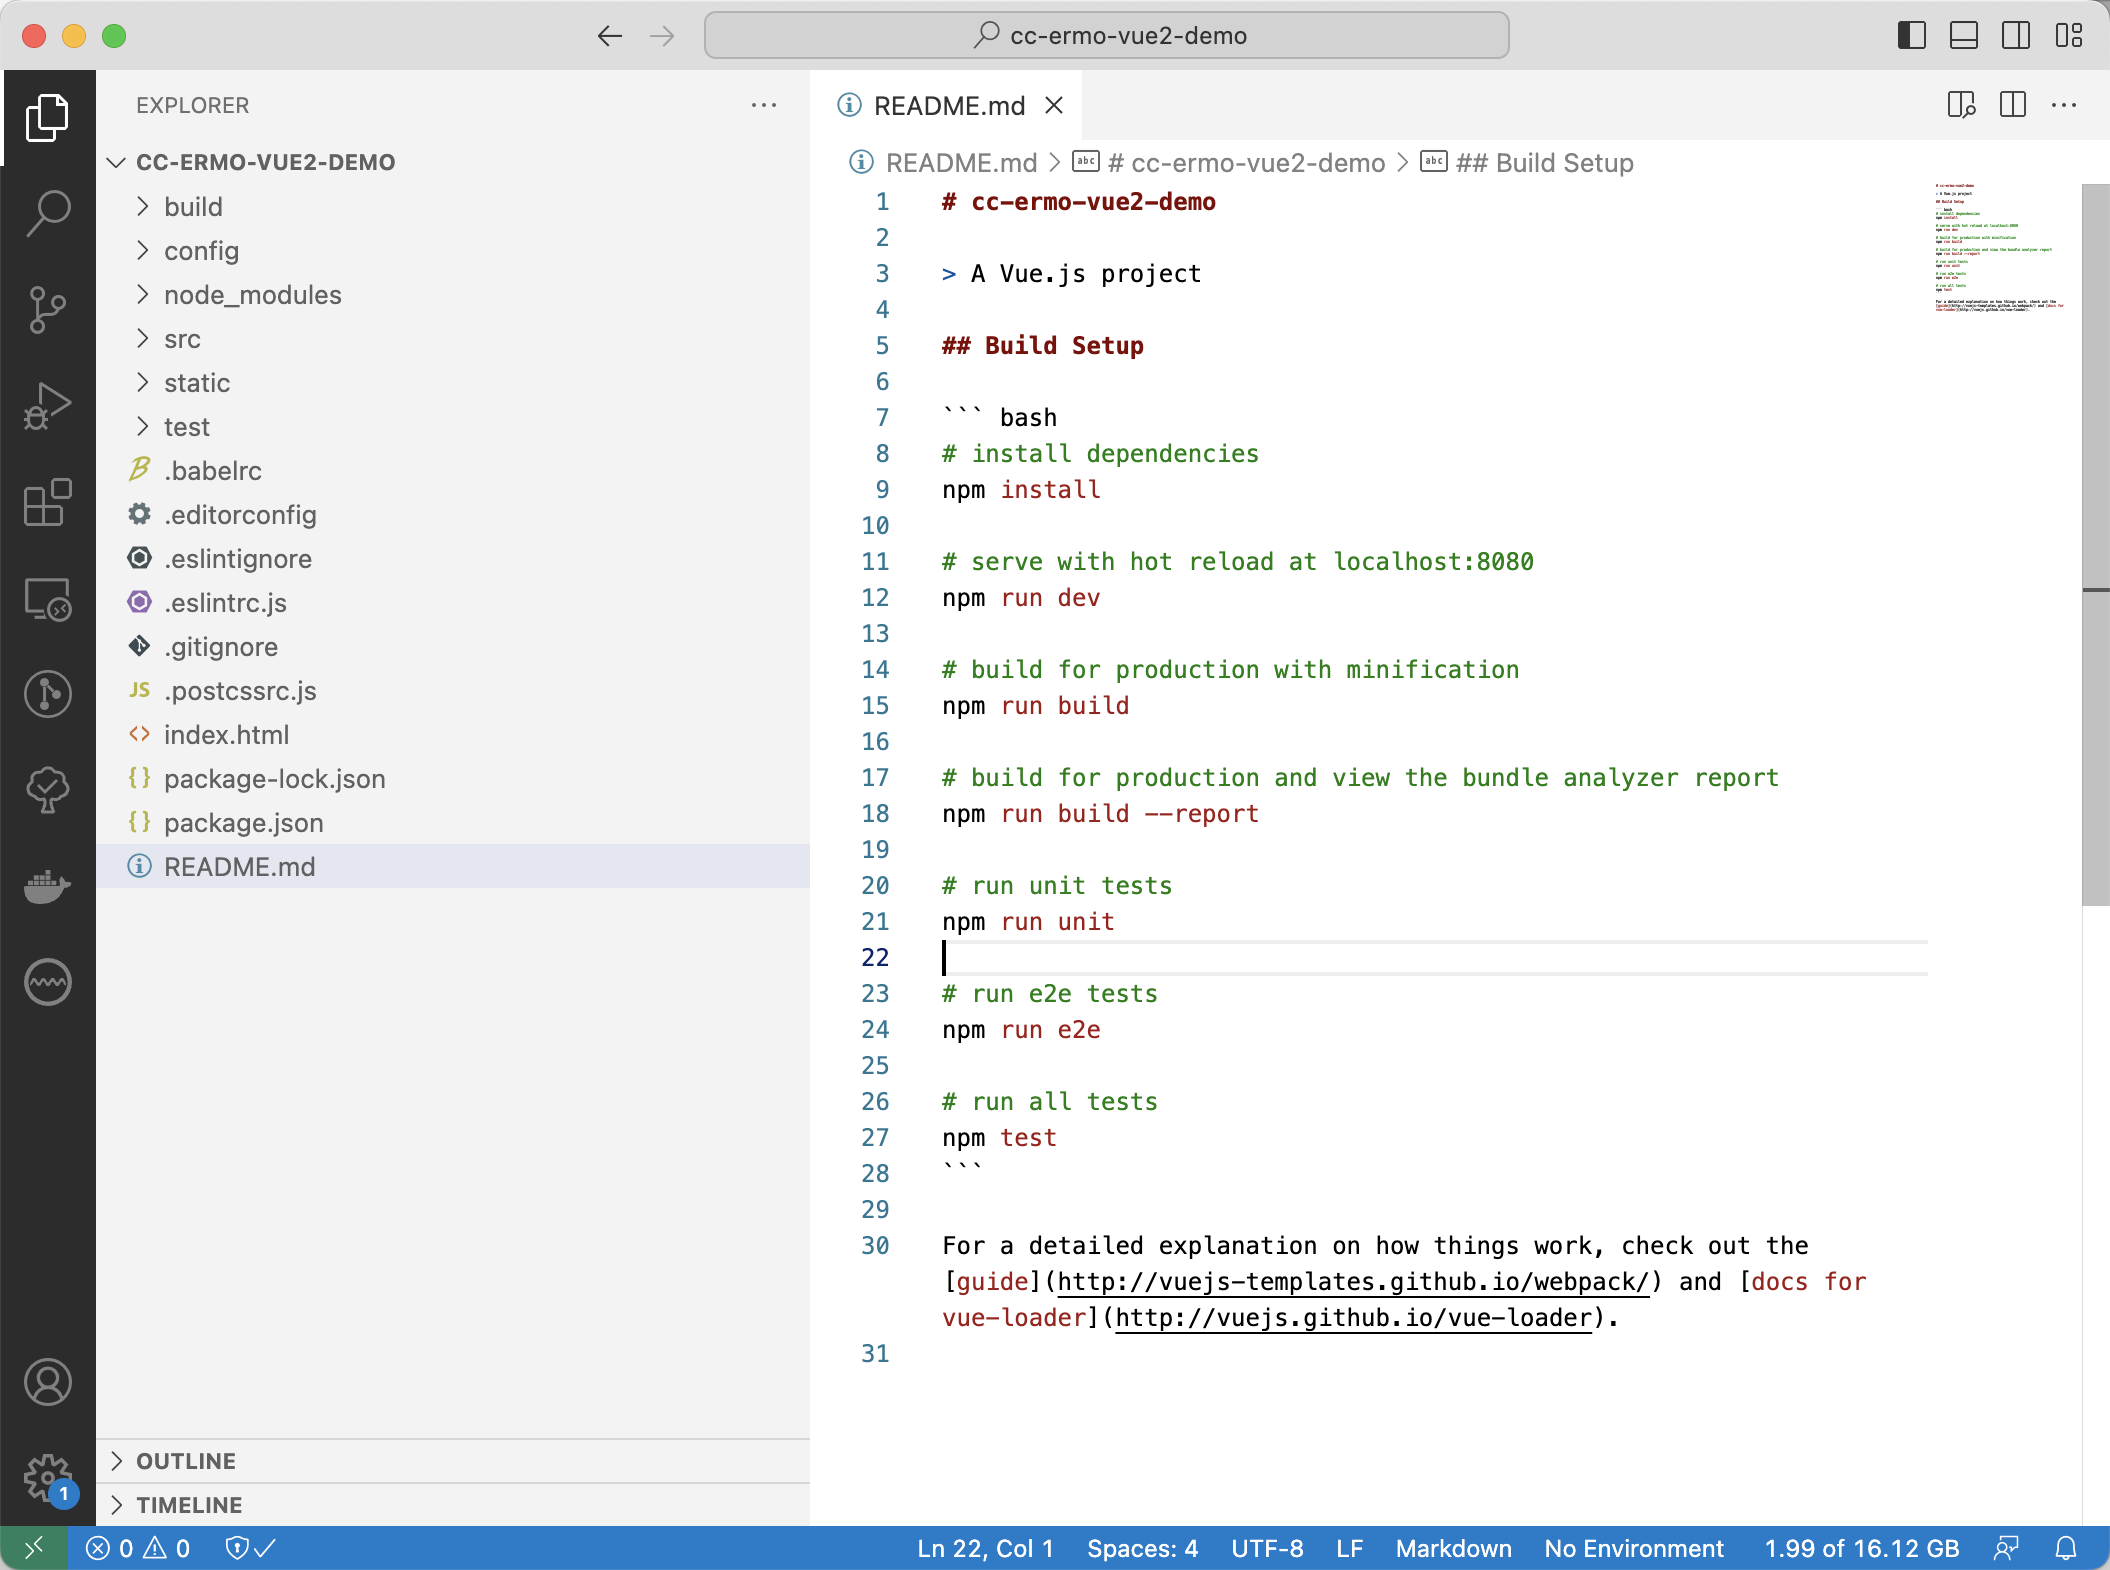
Task: Open the feedback person icon in status bar
Action: [x=2006, y=1548]
